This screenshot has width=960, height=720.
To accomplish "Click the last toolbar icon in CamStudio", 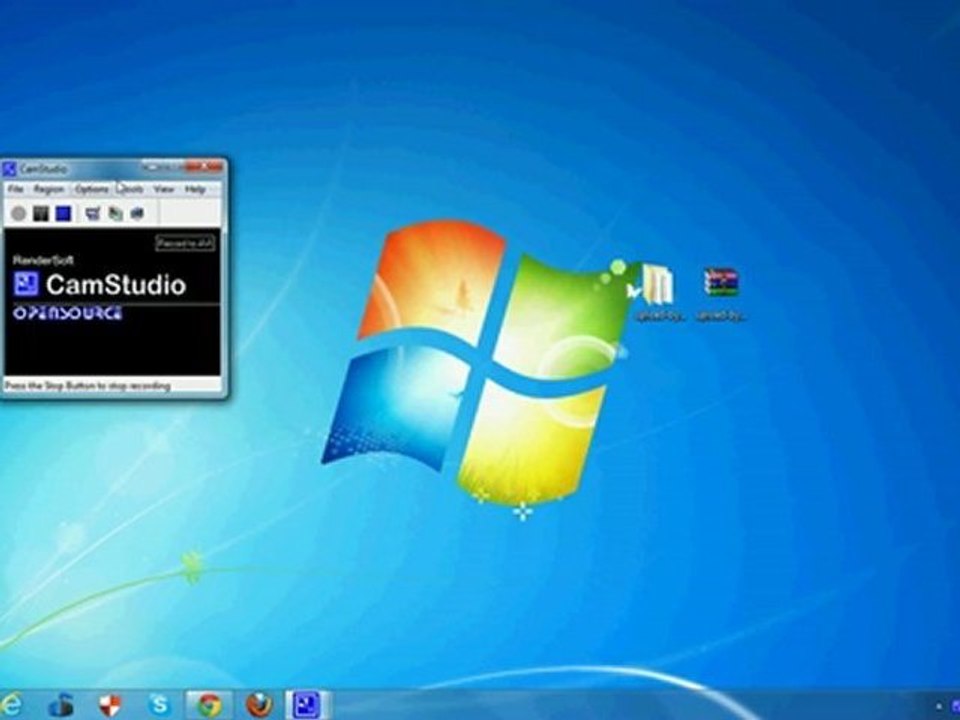I will pyautogui.click(x=137, y=213).
